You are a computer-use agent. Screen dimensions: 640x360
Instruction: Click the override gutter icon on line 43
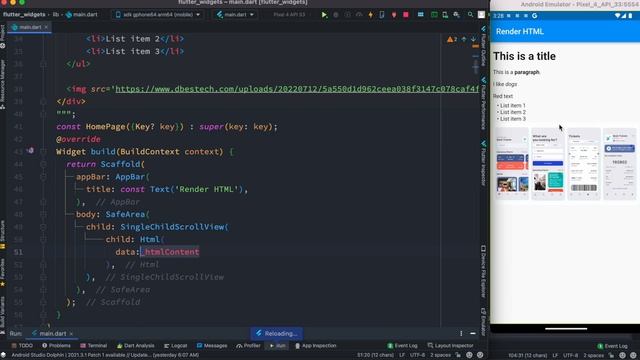31,151
